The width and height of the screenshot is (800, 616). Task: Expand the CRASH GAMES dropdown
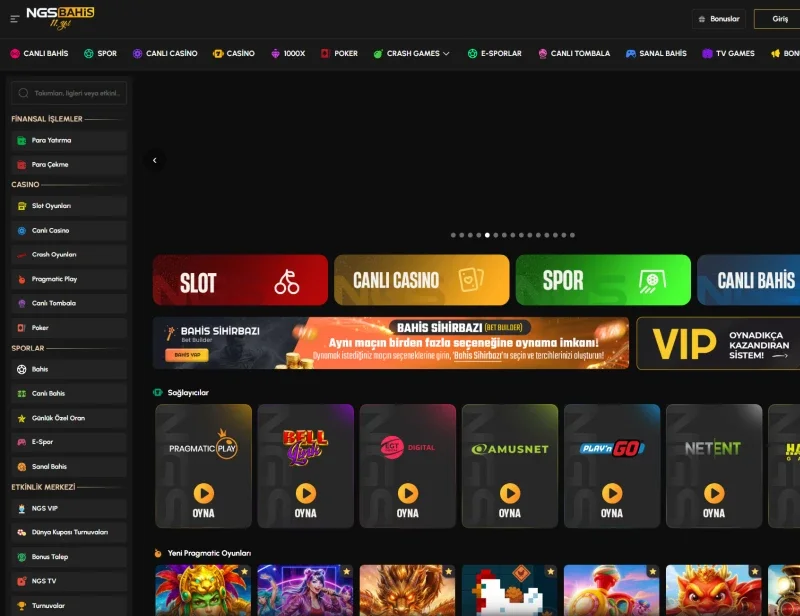click(x=411, y=53)
